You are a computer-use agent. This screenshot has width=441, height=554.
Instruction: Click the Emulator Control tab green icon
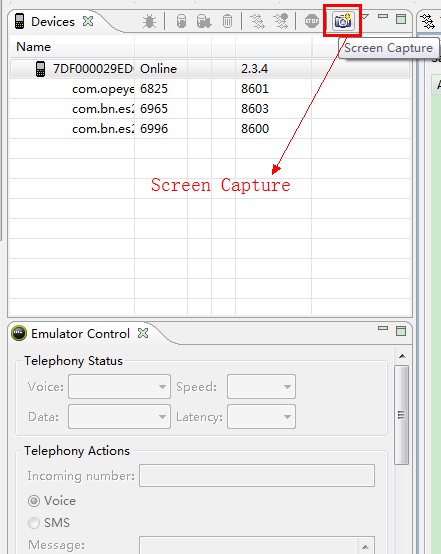[x=19, y=333]
